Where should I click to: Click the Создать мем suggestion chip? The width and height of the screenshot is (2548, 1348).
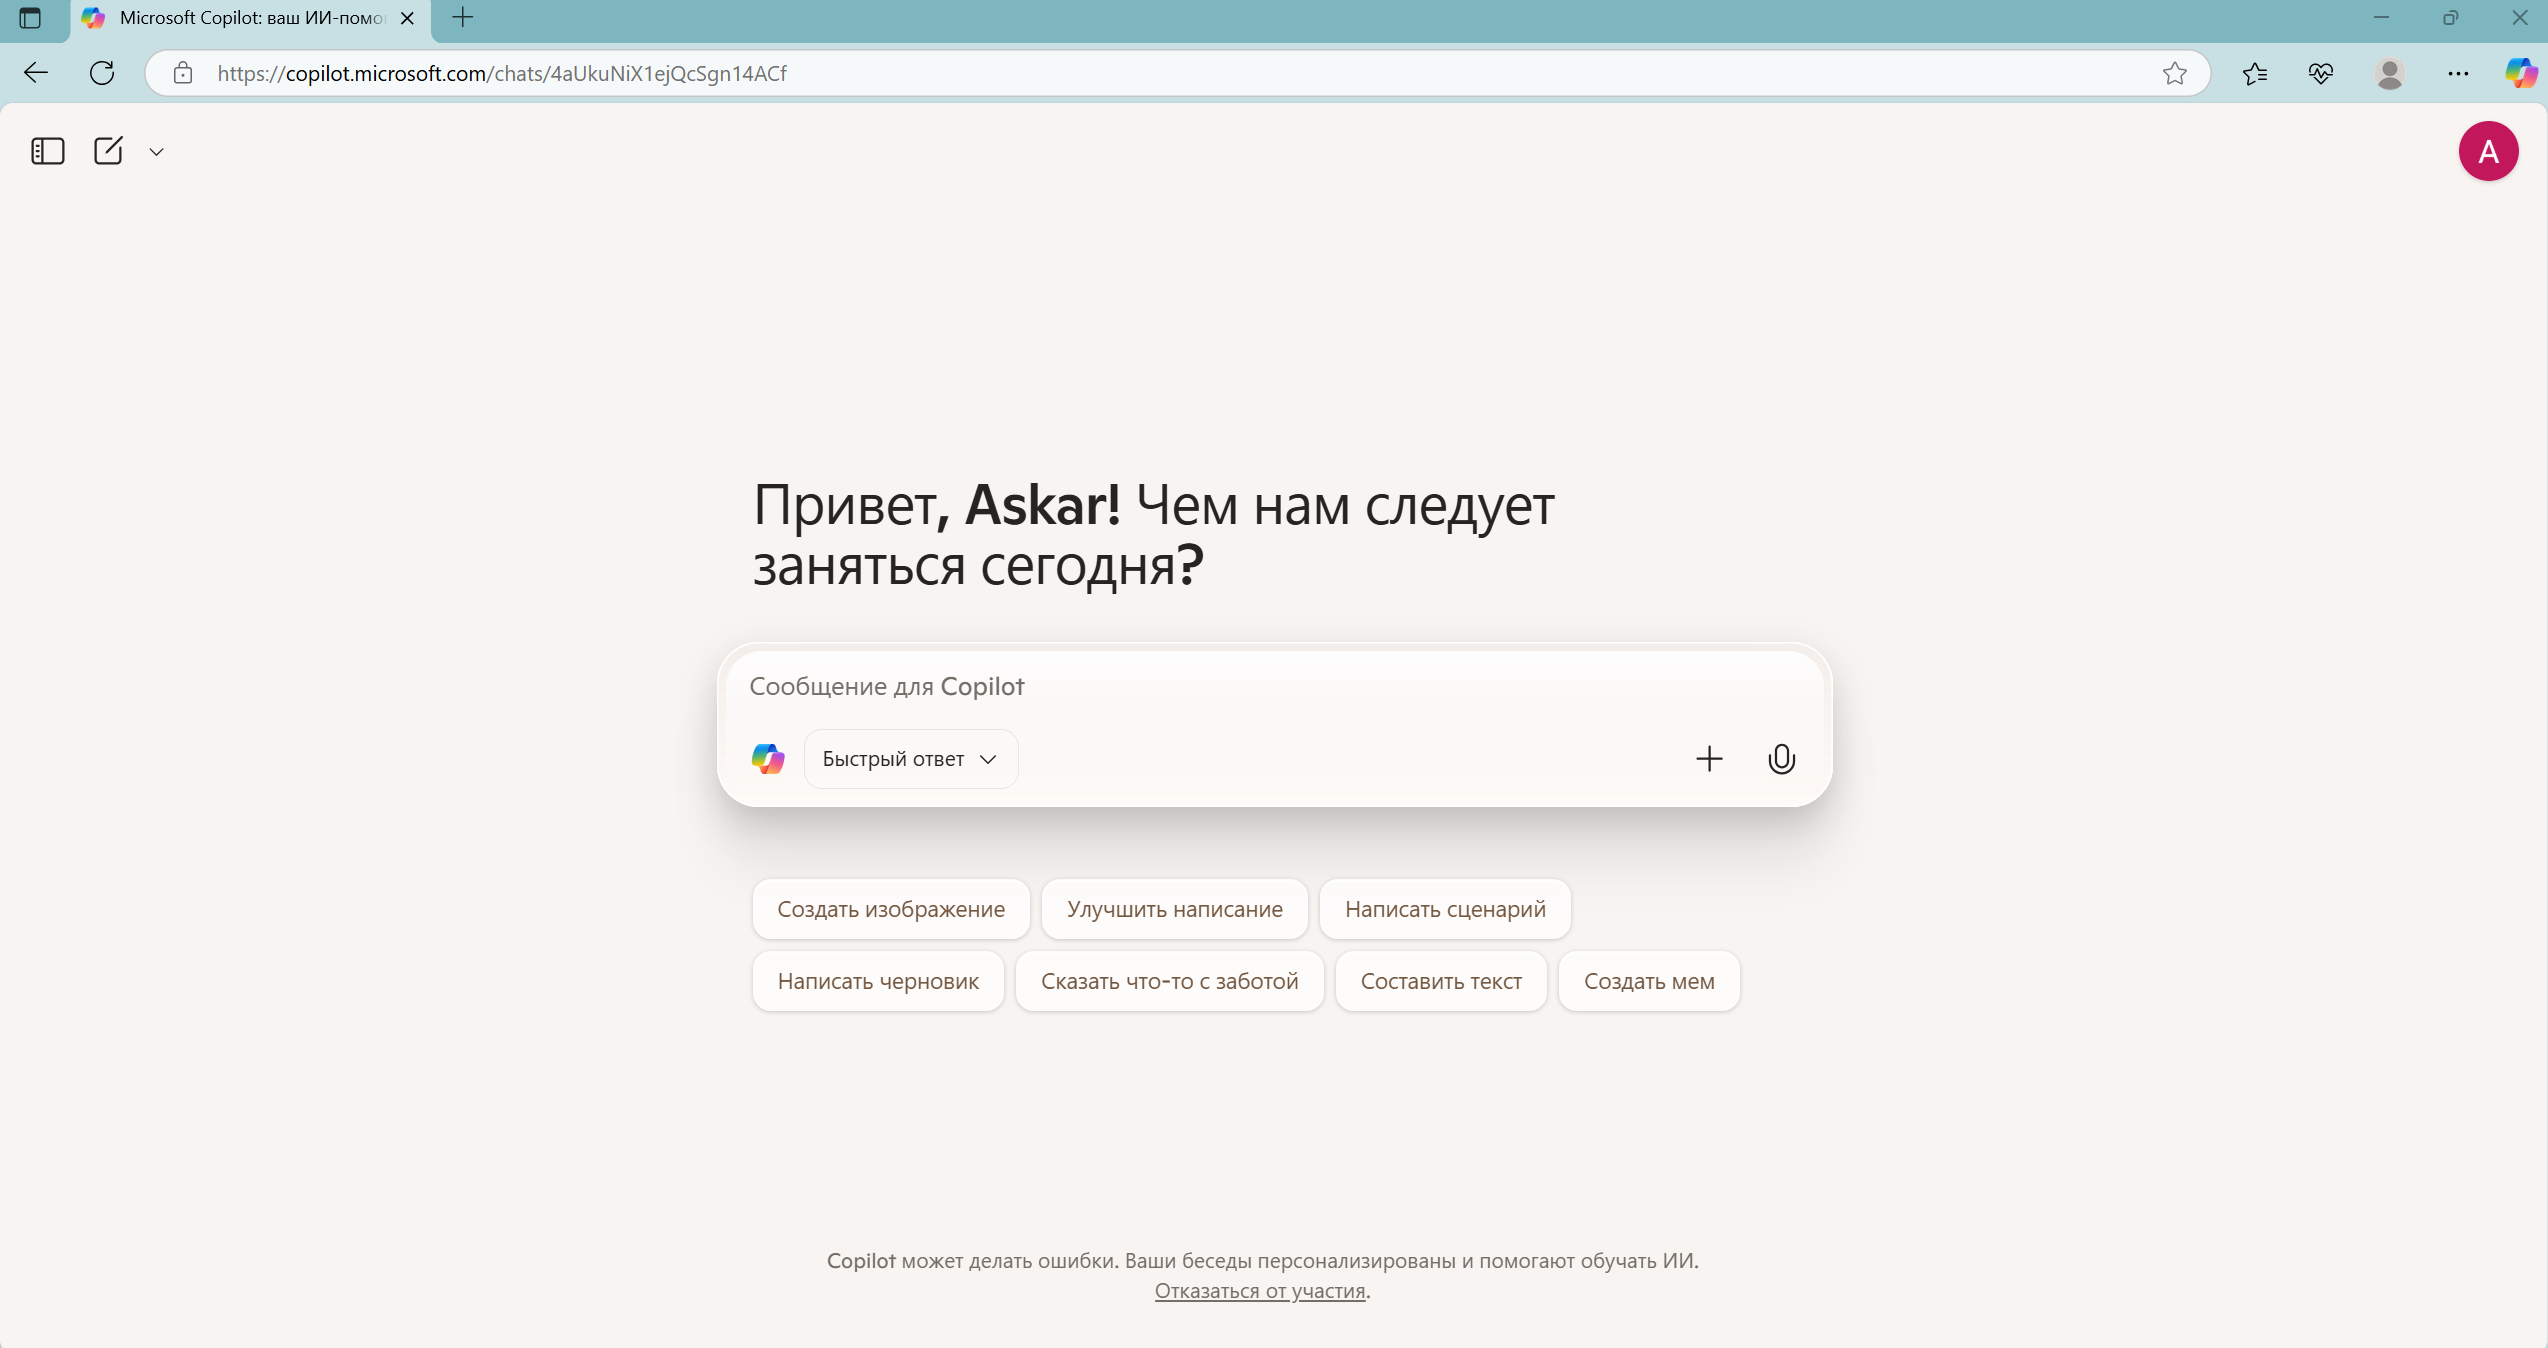(x=1649, y=981)
